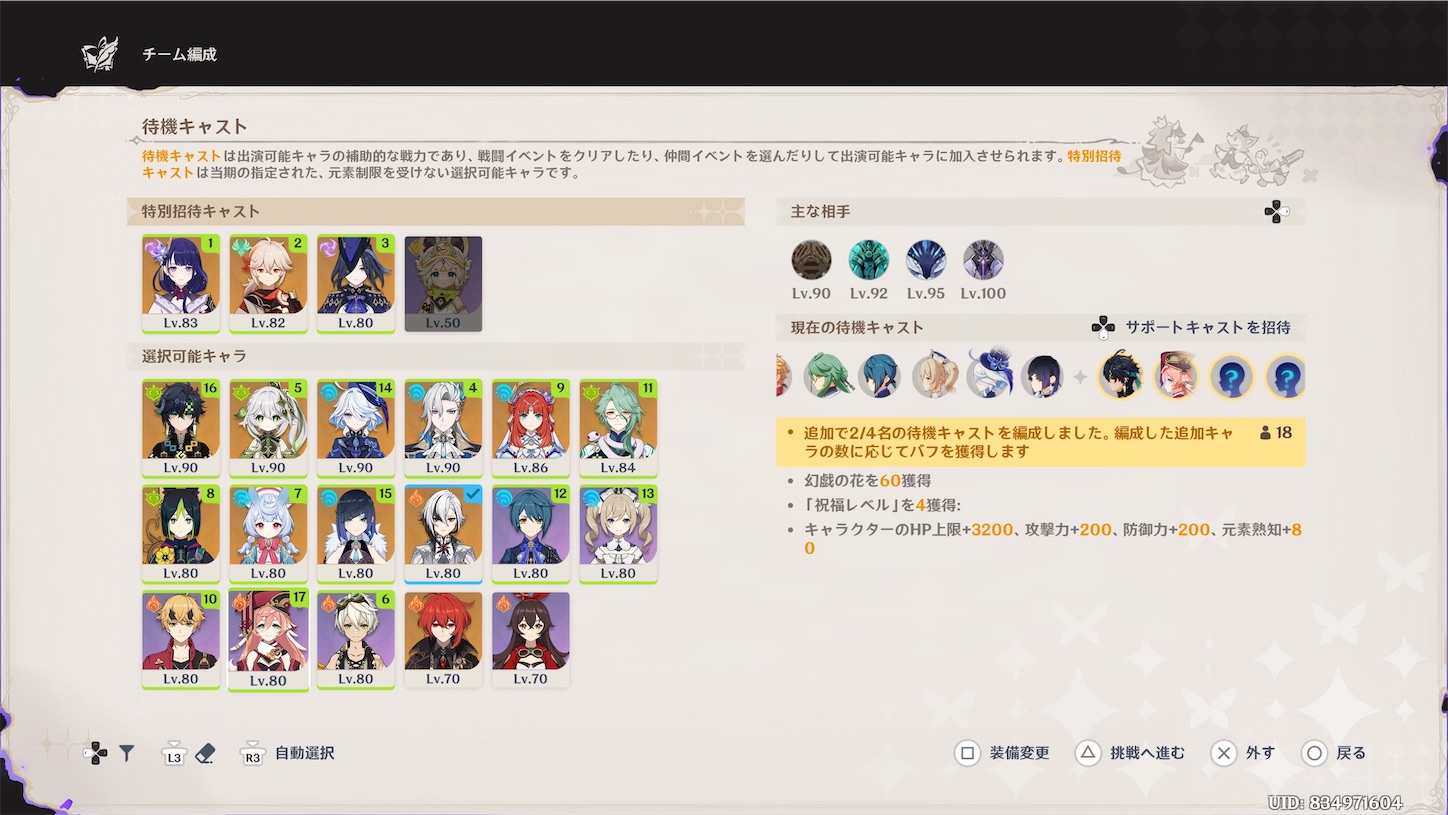This screenshot has width=1448, height=815.
Task: Toggle the special guest character numbered 1
Action: click(181, 285)
